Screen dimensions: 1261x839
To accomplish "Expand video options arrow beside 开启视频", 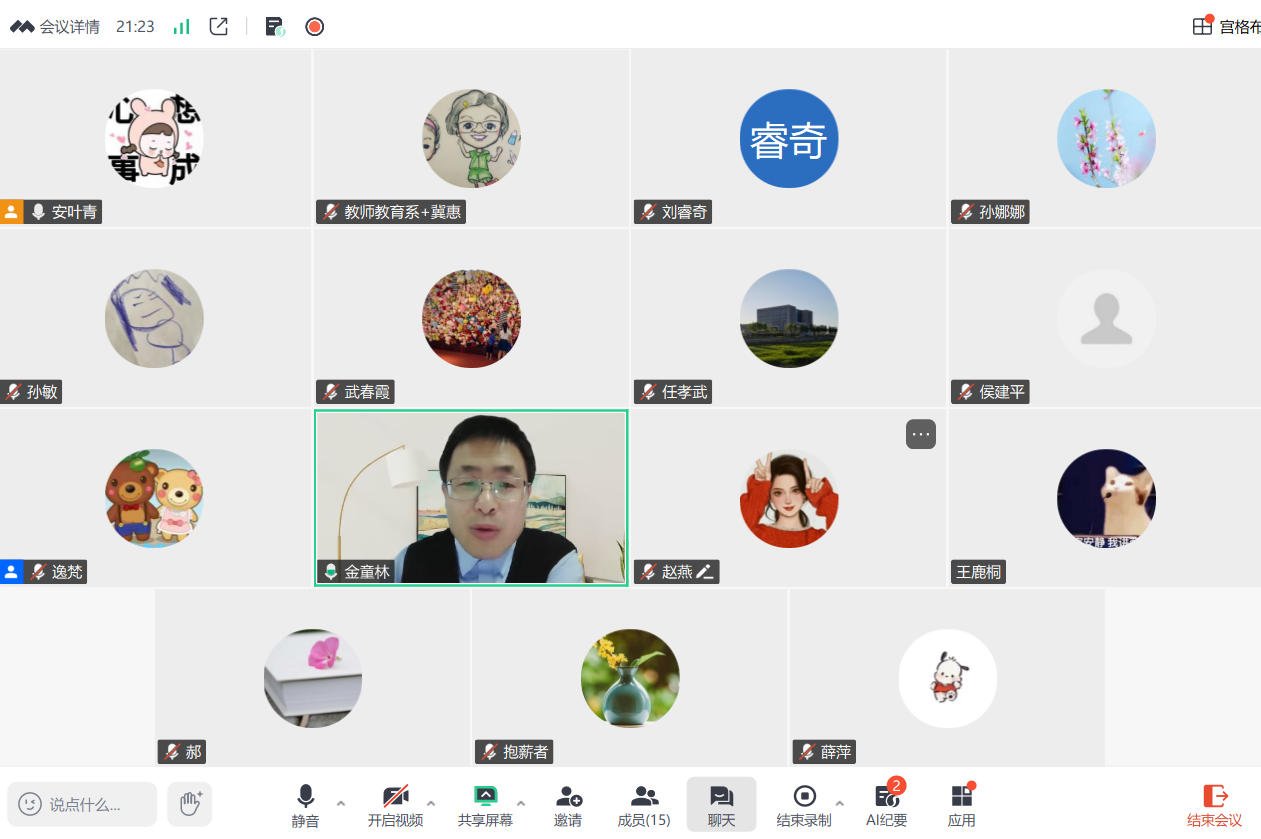I will point(431,803).
